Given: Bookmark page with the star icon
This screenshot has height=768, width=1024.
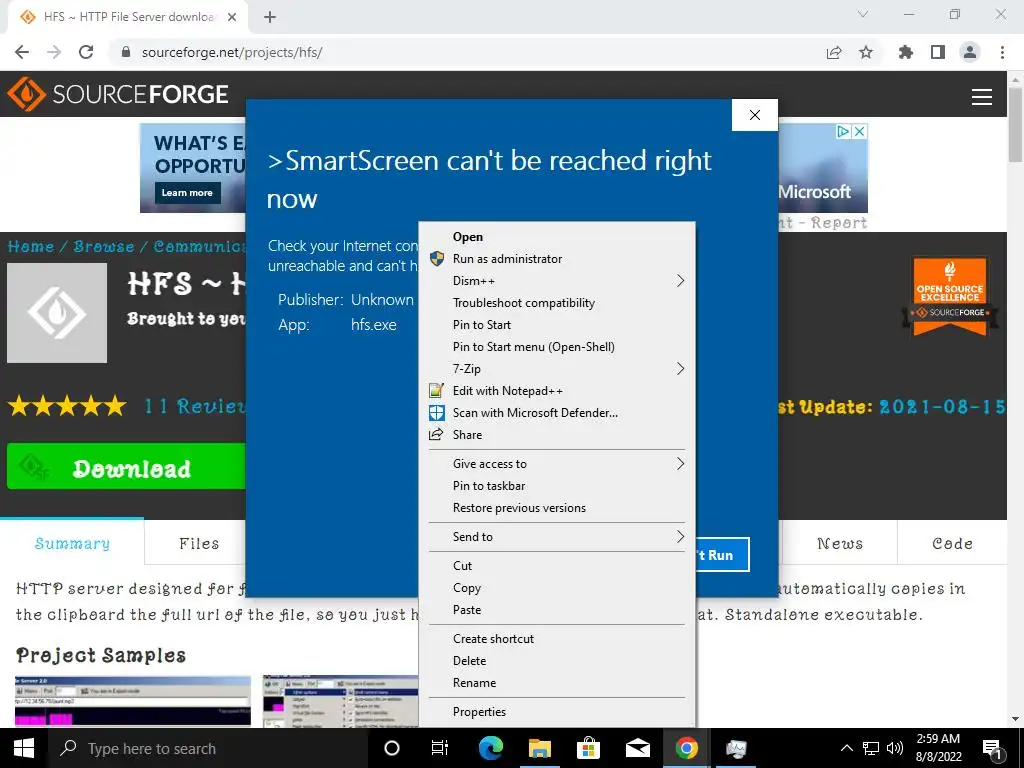Looking at the screenshot, I should point(866,52).
